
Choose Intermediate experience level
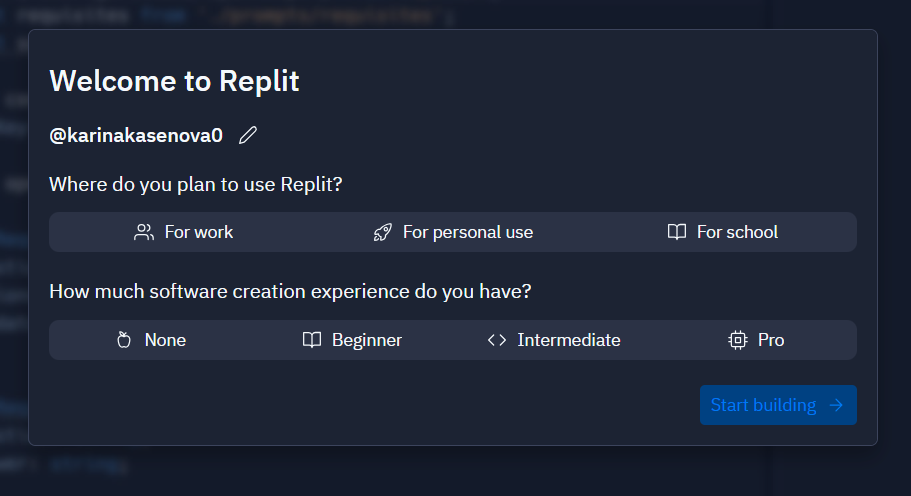[554, 340]
